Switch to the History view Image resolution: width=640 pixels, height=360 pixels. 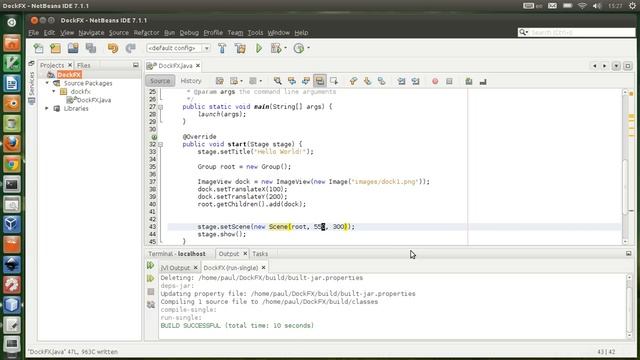[x=191, y=81]
